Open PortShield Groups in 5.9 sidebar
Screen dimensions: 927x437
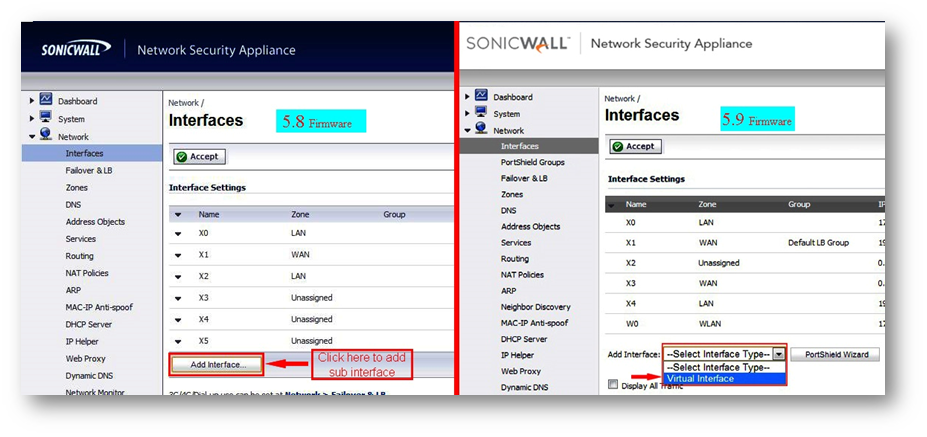(533, 162)
